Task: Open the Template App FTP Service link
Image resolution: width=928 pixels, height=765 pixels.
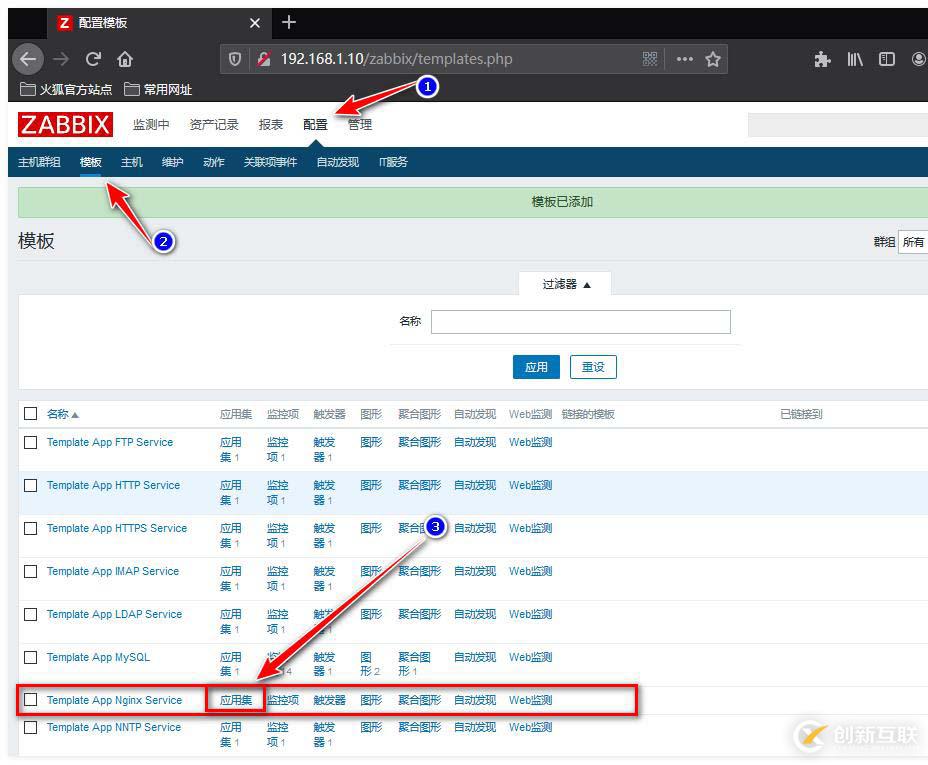Action: 110,442
